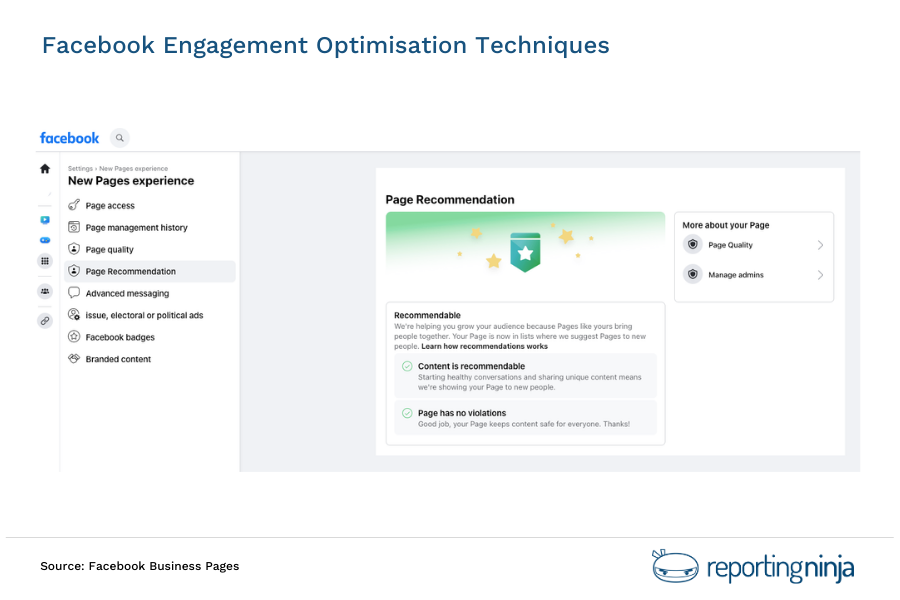Click the link icon in the left rail
900x600 pixels.
44,321
